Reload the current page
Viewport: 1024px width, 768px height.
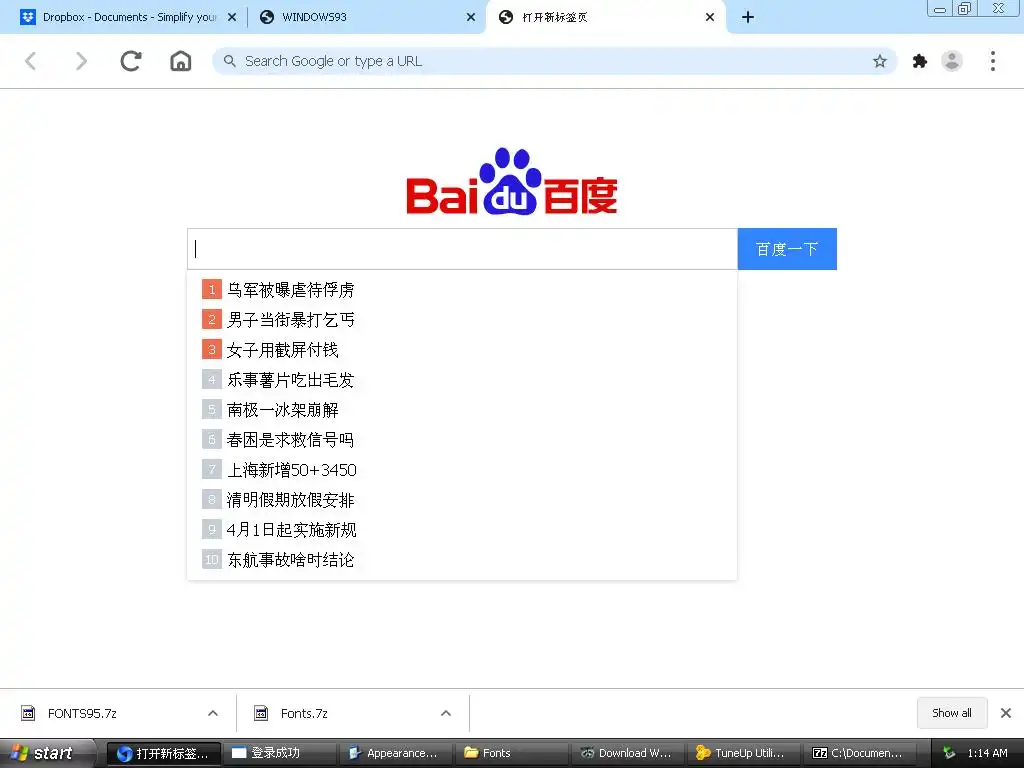[x=131, y=61]
